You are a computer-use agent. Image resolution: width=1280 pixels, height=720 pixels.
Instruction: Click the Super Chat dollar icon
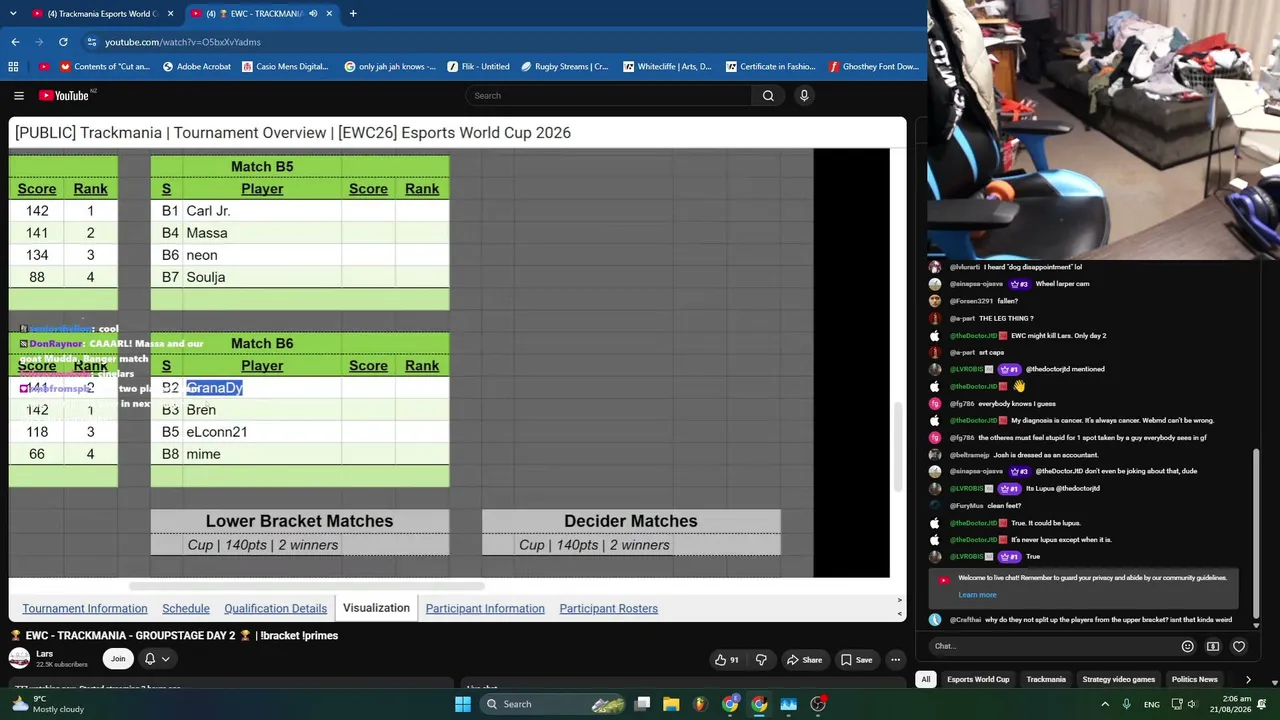coord(1213,647)
